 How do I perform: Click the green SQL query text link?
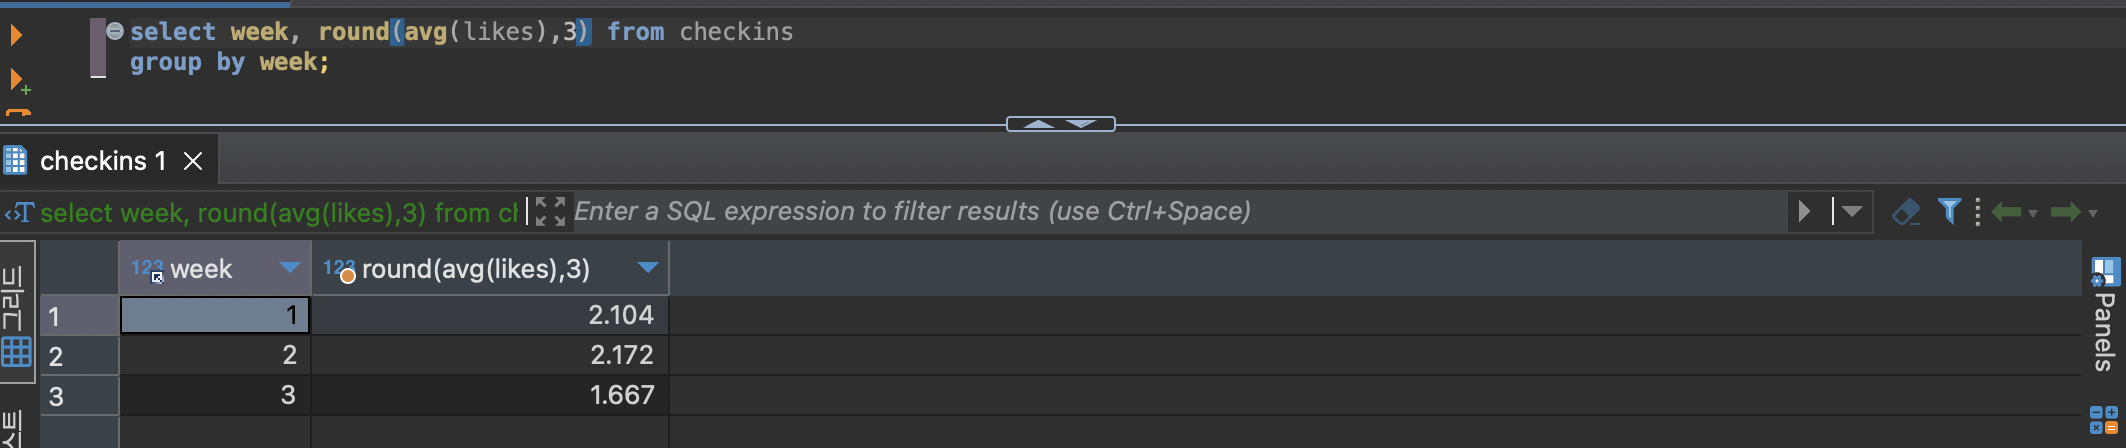click(278, 213)
